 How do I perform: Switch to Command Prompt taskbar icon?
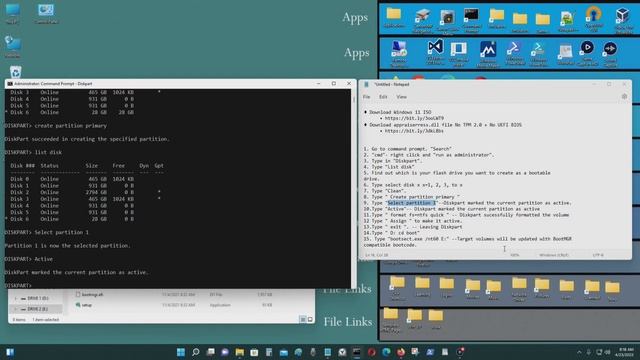[x=357, y=352]
